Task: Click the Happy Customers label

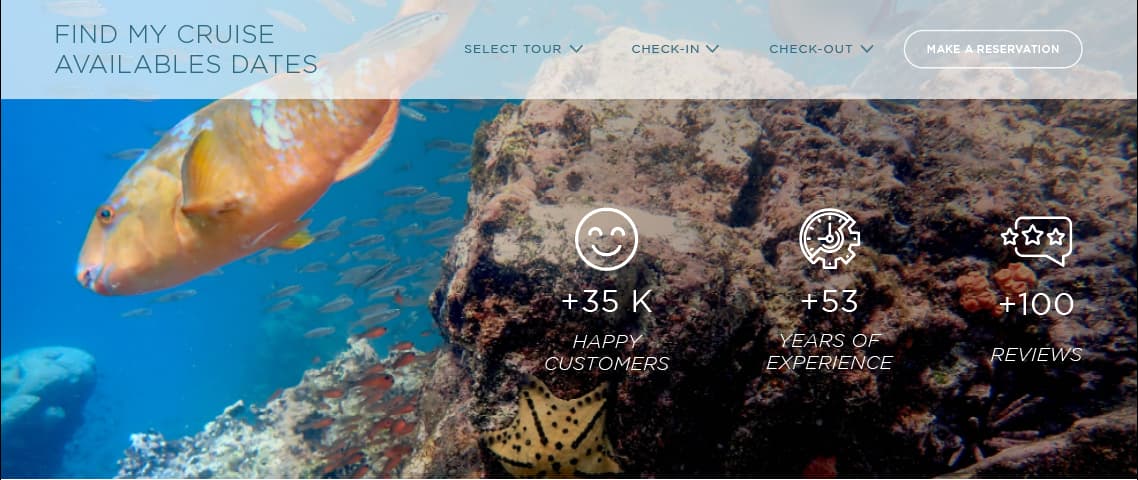Action: (x=607, y=352)
